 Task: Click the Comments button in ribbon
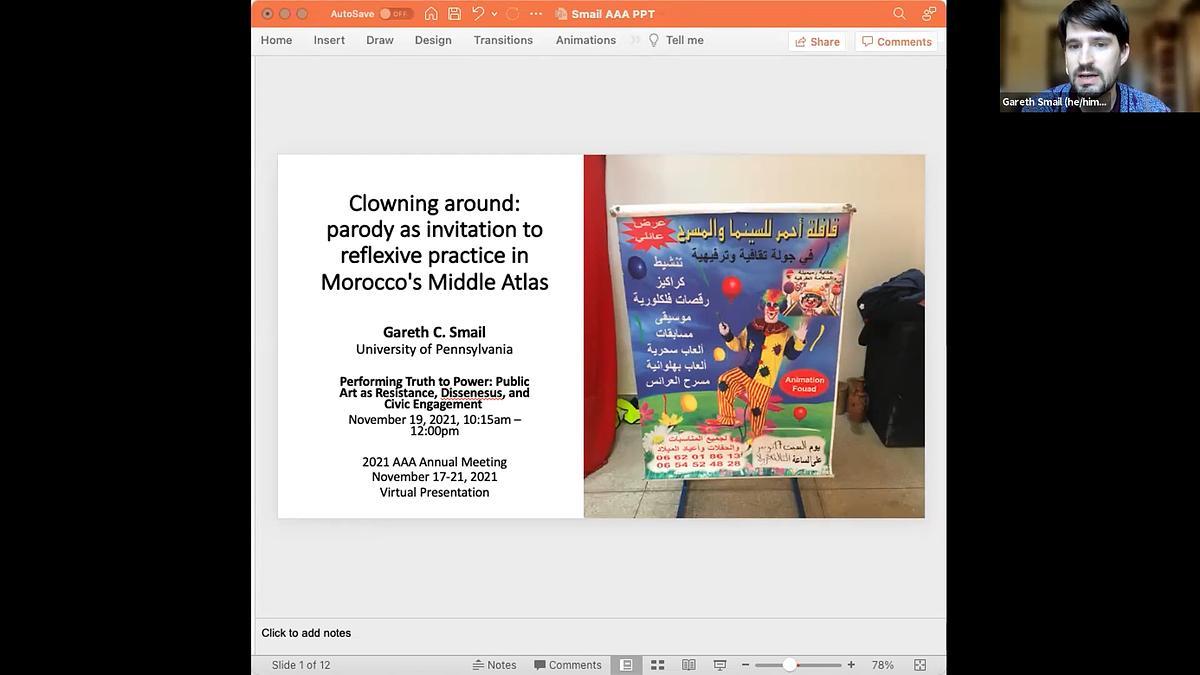tap(897, 42)
